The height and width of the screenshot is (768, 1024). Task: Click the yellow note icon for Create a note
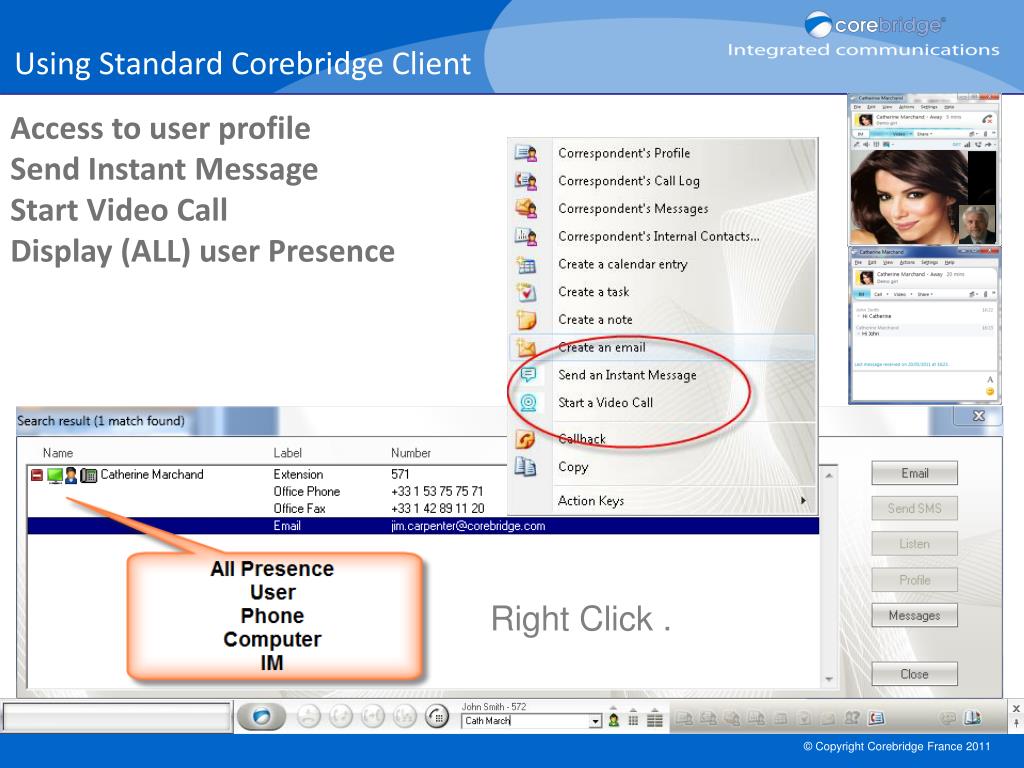(x=526, y=320)
